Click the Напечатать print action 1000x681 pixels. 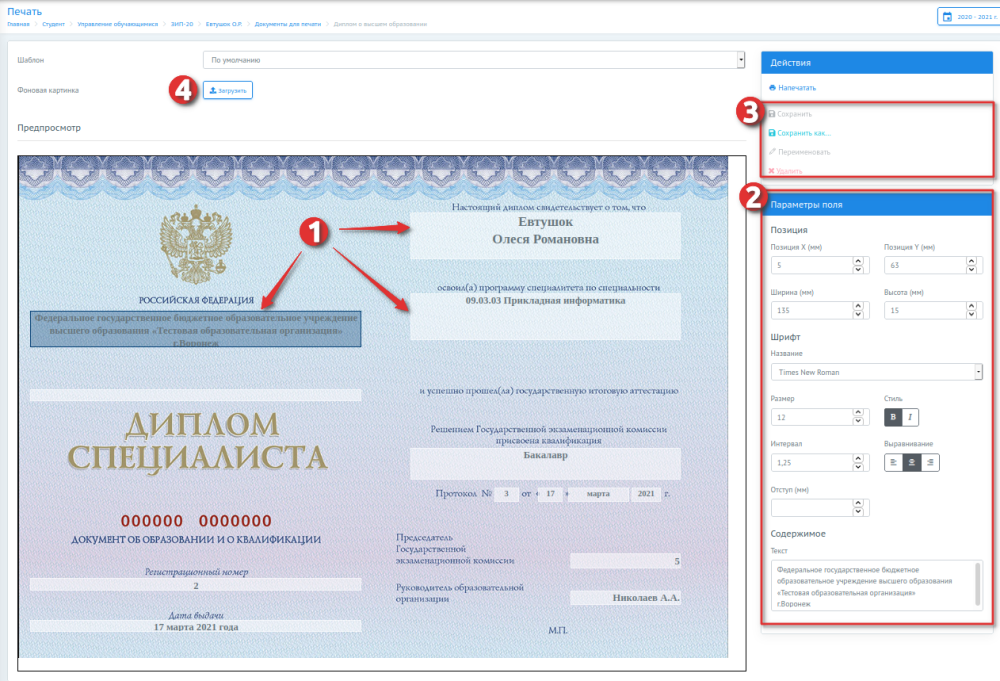(x=792, y=88)
